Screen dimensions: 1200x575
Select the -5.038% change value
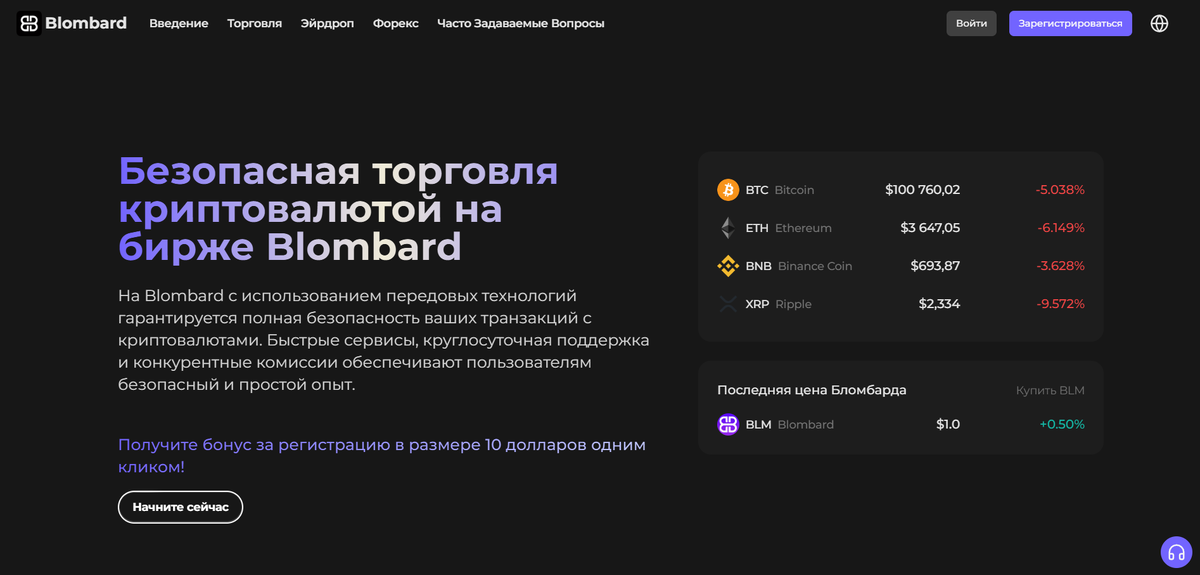1060,190
